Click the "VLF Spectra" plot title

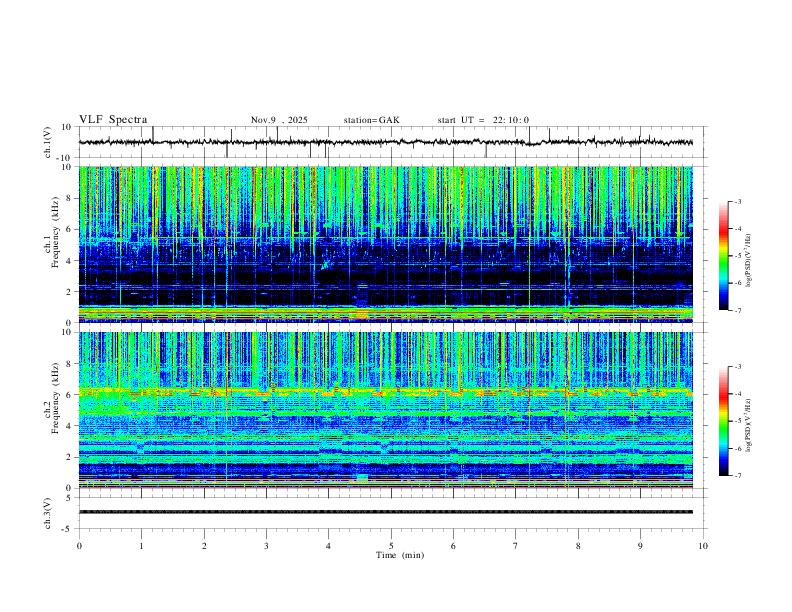tap(113, 120)
